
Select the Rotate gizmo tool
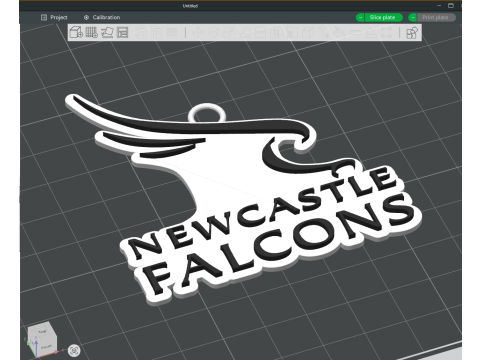coord(213,32)
